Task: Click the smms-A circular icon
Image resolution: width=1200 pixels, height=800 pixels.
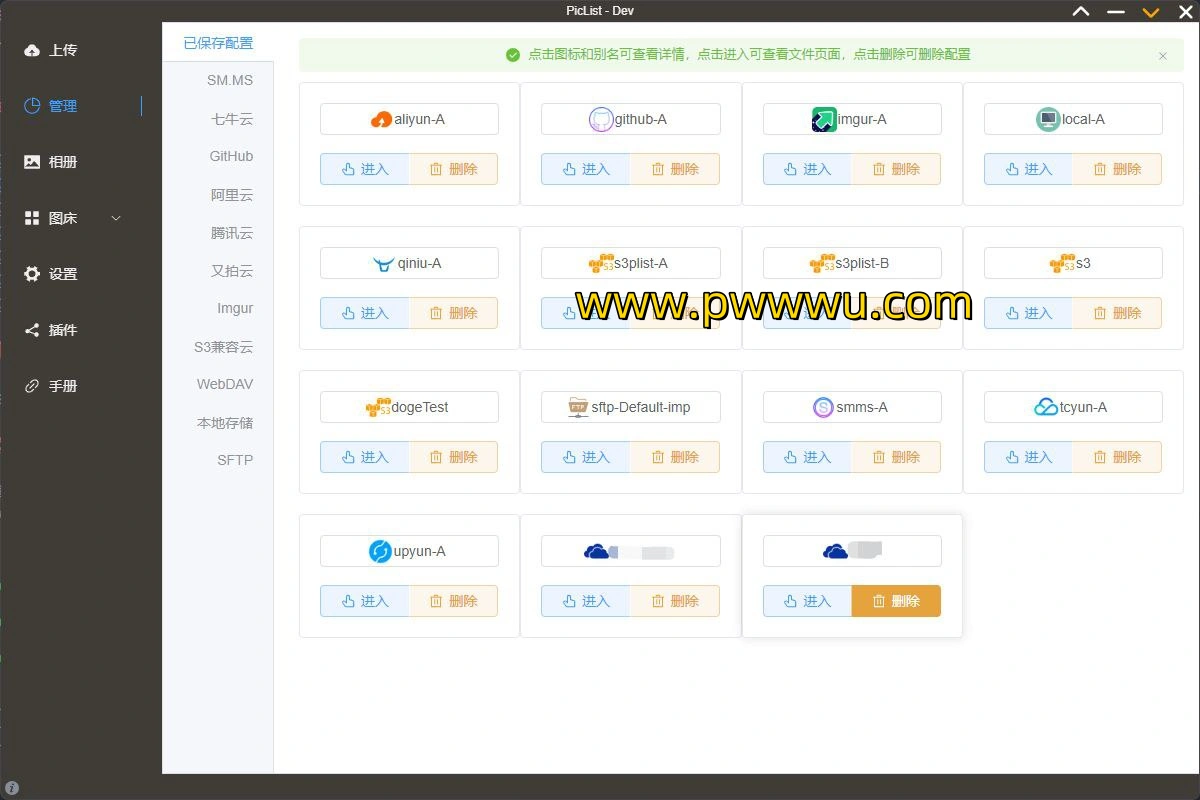Action: pos(823,408)
